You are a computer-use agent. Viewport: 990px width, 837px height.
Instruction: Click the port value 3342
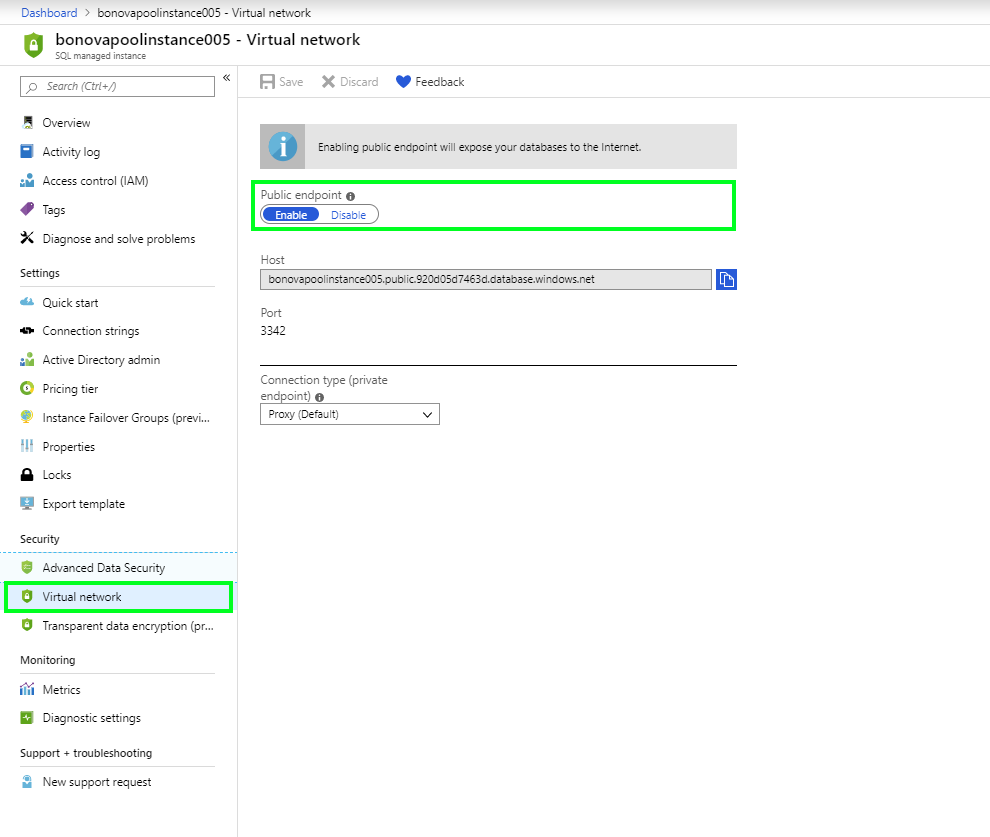[273, 331]
